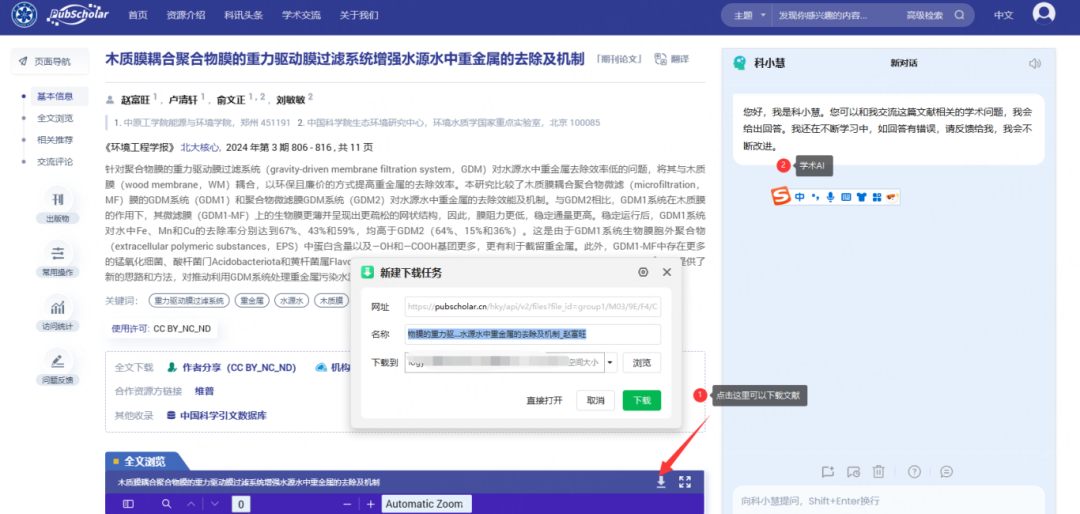This screenshot has height=514, width=1080.
Task: Start a new chat with plus bubble icon
Action: [x=828, y=472]
